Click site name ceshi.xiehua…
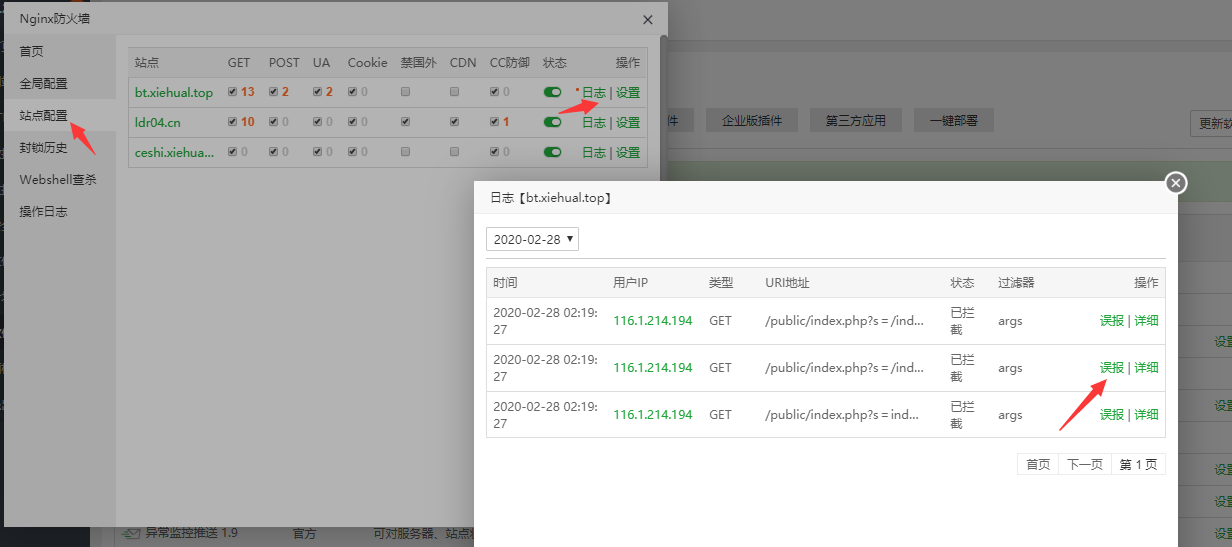 click(x=175, y=152)
